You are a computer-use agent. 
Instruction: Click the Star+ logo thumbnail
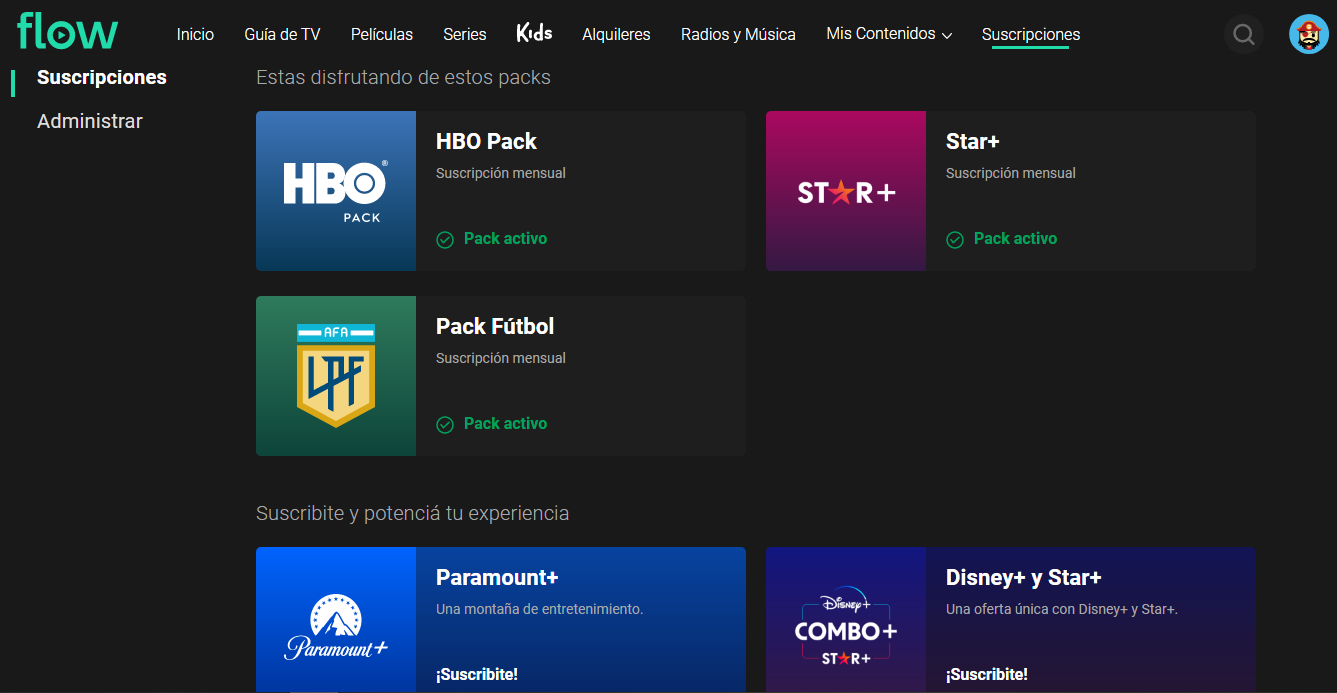point(846,191)
